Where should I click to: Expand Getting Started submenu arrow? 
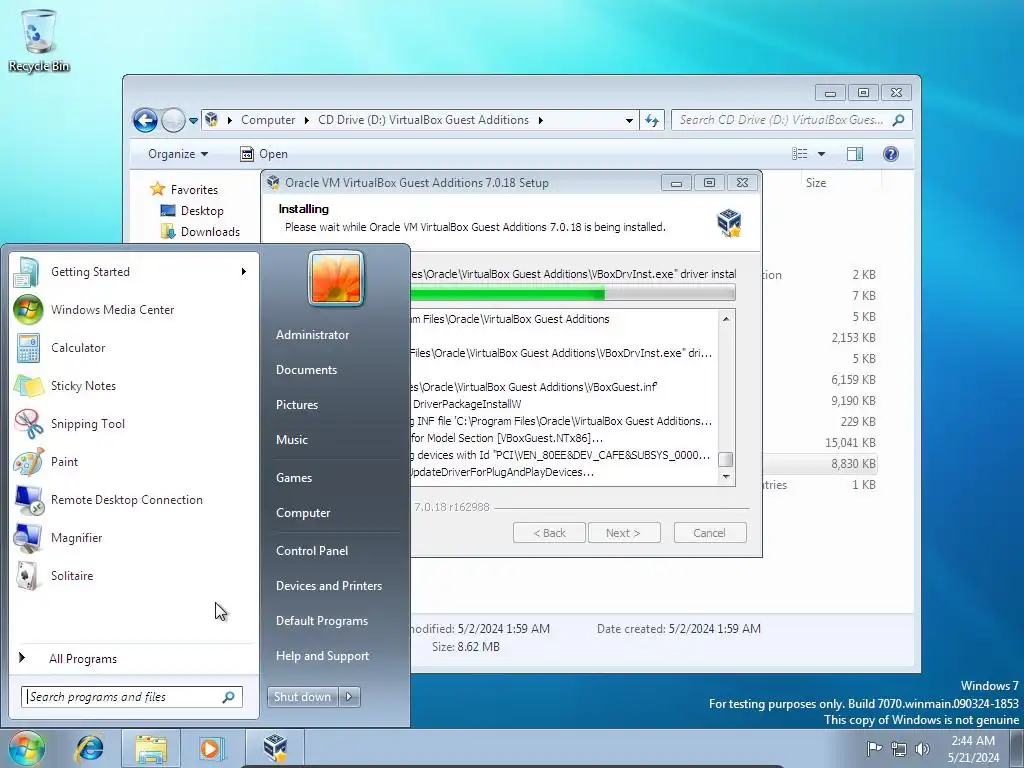(x=244, y=272)
